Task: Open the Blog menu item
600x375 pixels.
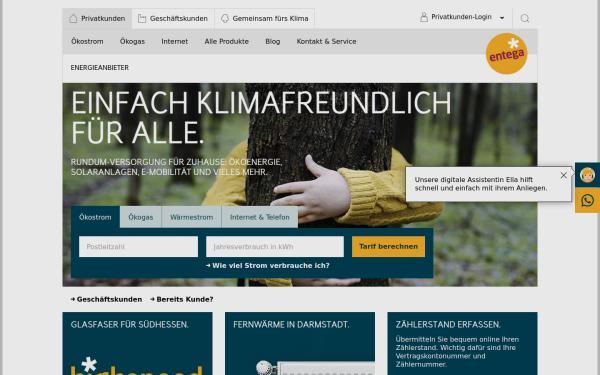Action: click(273, 41)
